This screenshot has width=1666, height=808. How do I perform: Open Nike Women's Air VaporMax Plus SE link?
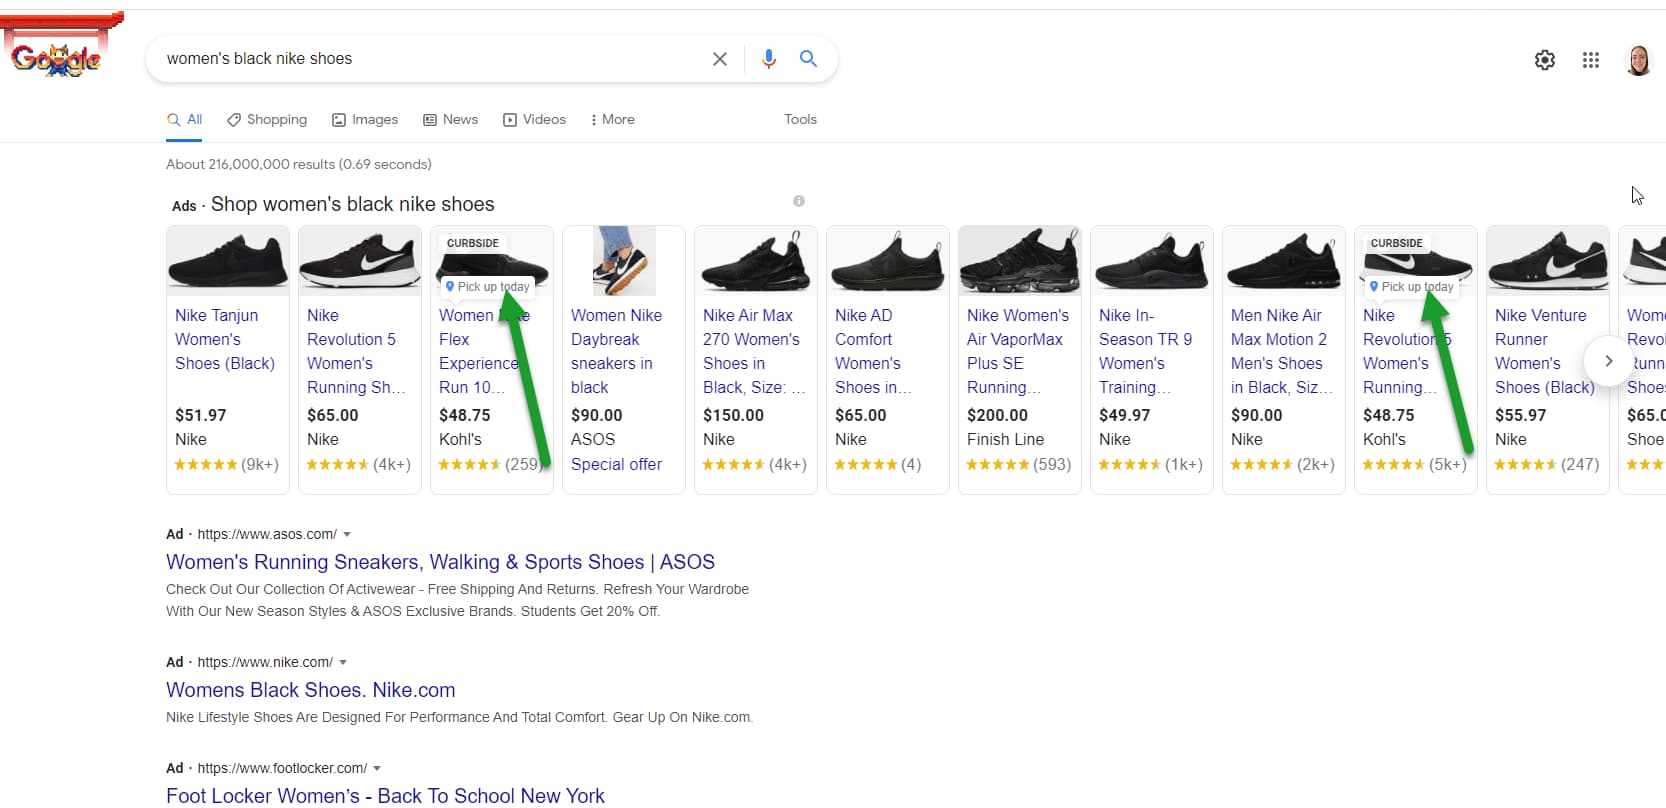1018,351
